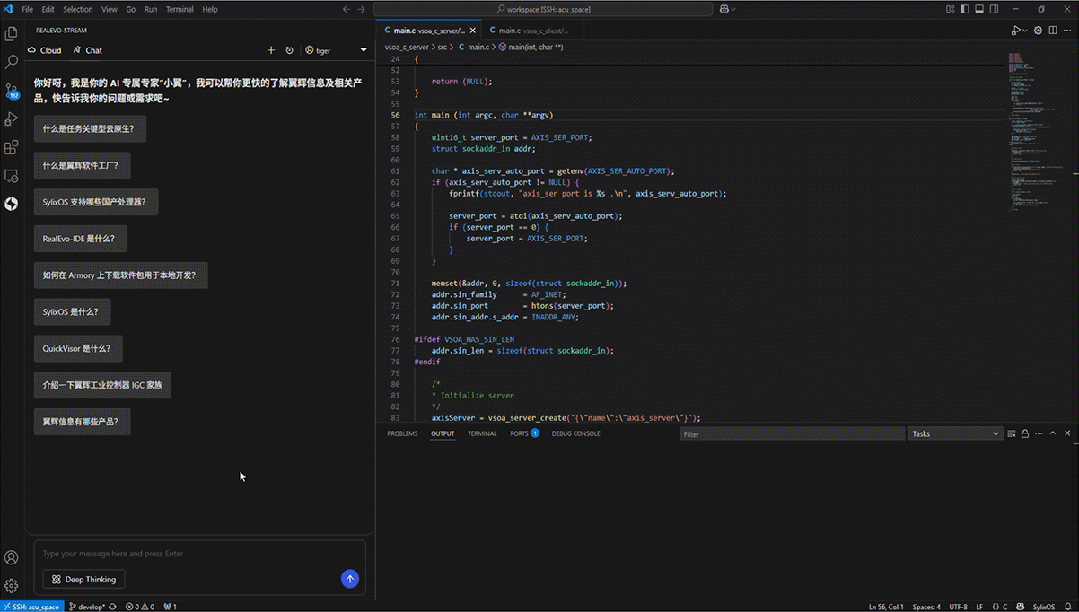
Task: Click the Copilot status icon in the status bar
Action: point(1021,606)
